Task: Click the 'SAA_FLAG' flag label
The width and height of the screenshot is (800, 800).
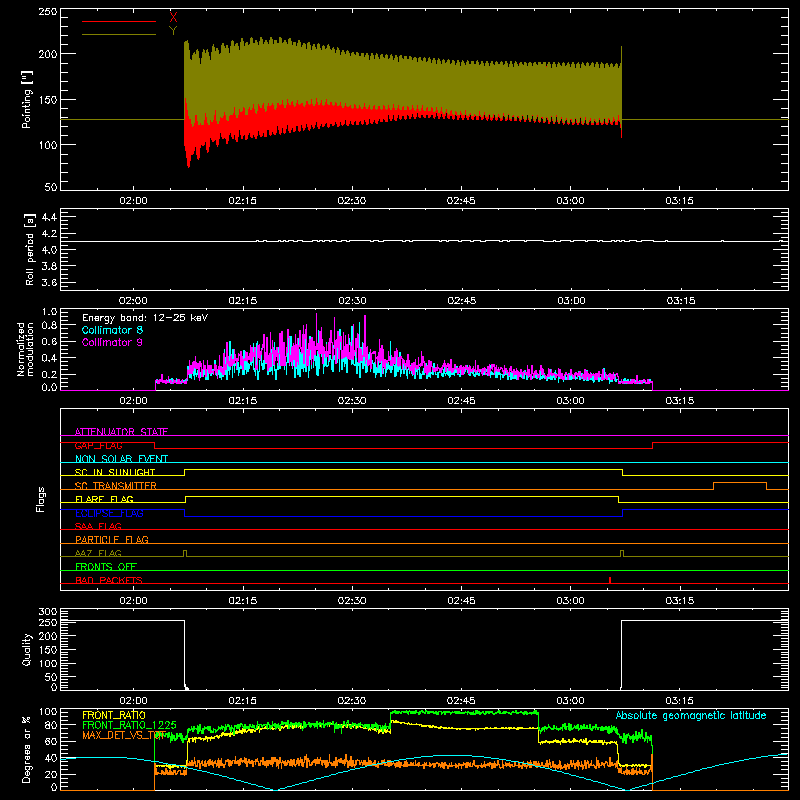Action: [x=98, y=526]
